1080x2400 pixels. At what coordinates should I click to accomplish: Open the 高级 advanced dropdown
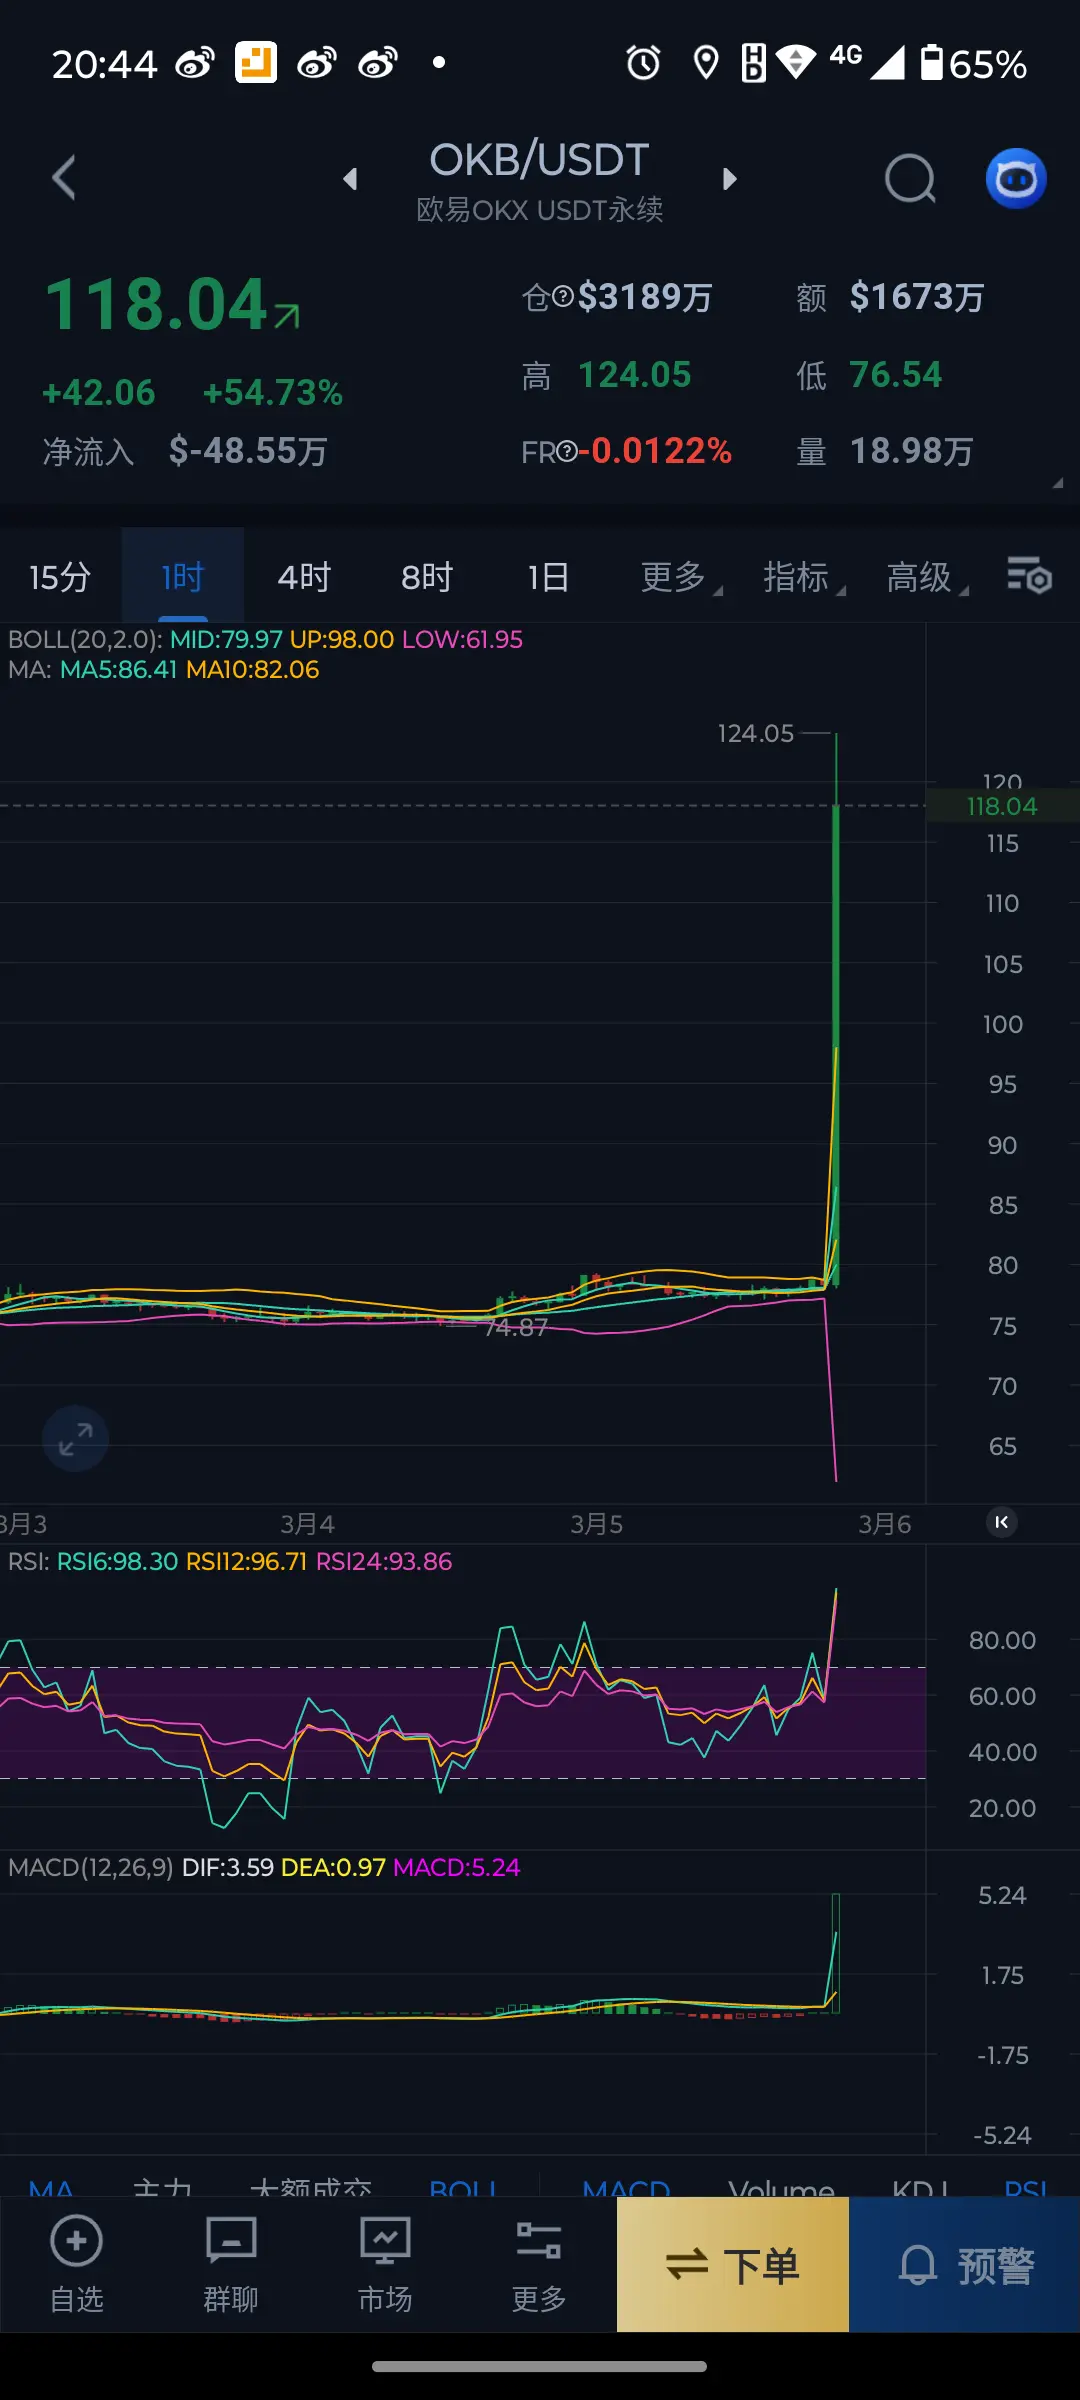(x=926, y=577)
